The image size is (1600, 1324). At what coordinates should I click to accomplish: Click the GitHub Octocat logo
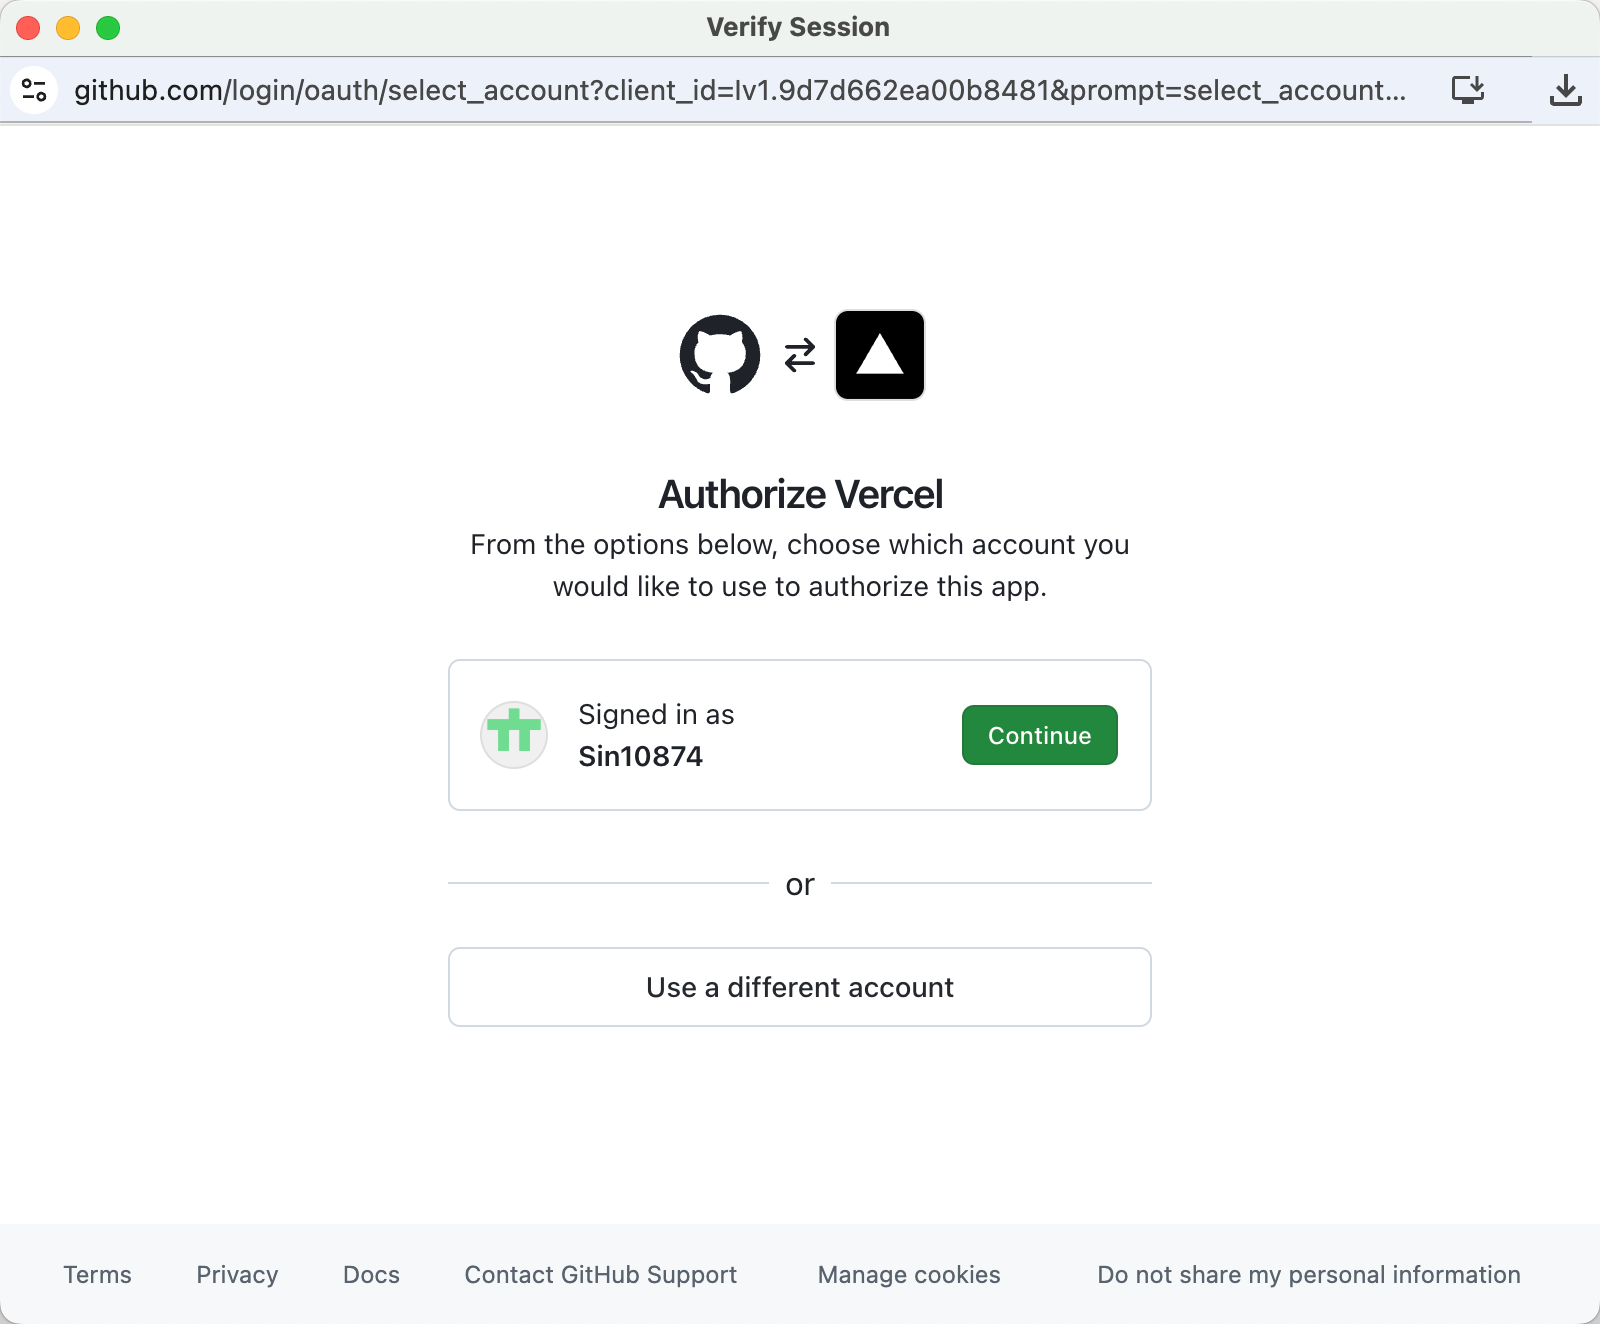click(x=720, y=355)
